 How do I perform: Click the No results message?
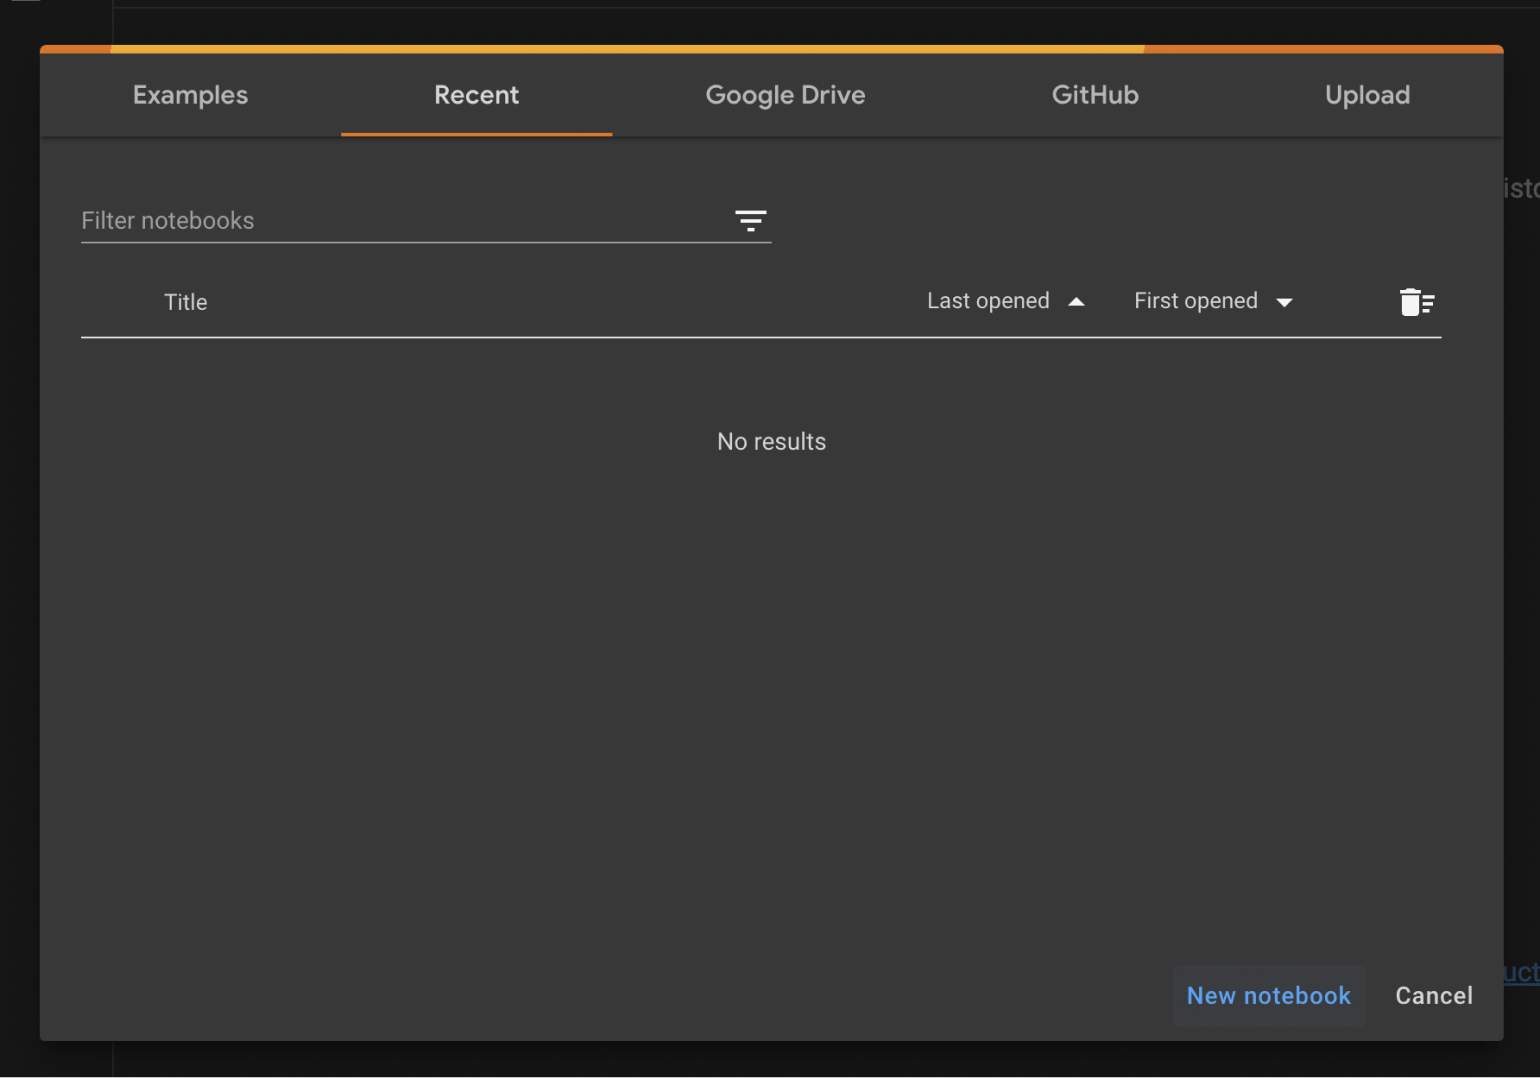pos(771,442)
